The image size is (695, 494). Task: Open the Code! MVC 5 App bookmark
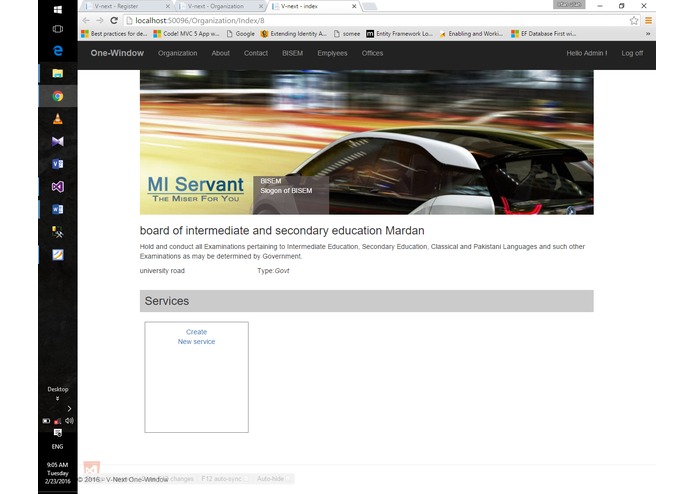coord(187,34)
